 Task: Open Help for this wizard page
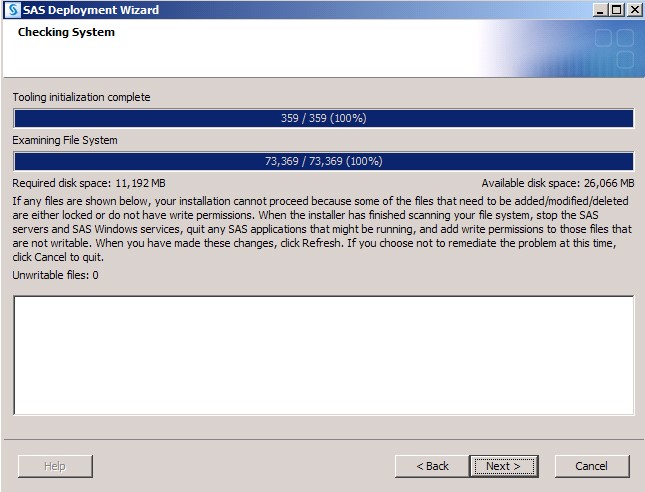click(55, 466)
